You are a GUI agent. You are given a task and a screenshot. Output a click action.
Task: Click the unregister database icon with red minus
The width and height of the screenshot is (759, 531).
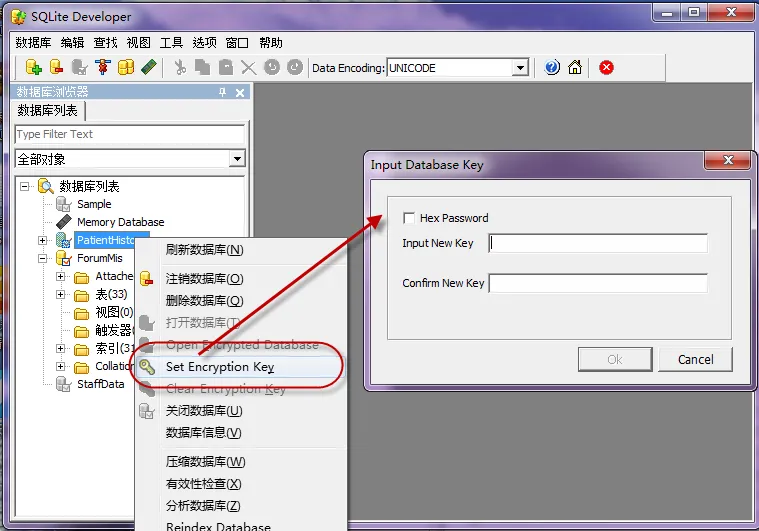[56, 67]
